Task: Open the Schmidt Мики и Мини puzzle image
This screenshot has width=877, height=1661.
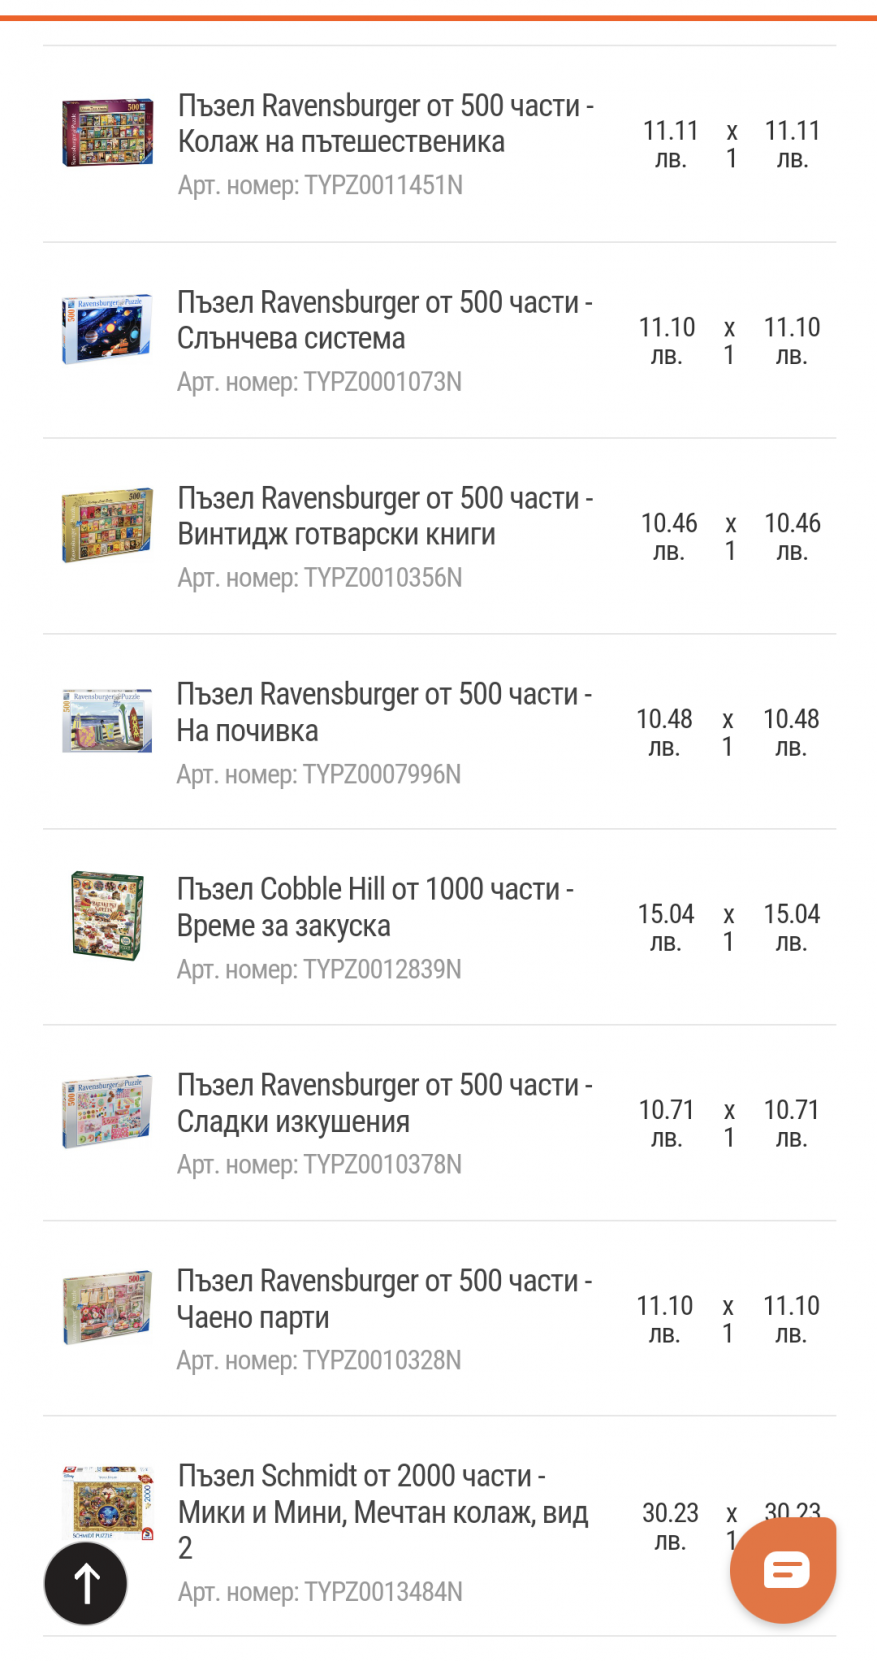Action: pyautogui.click(x=108, y=1503)
